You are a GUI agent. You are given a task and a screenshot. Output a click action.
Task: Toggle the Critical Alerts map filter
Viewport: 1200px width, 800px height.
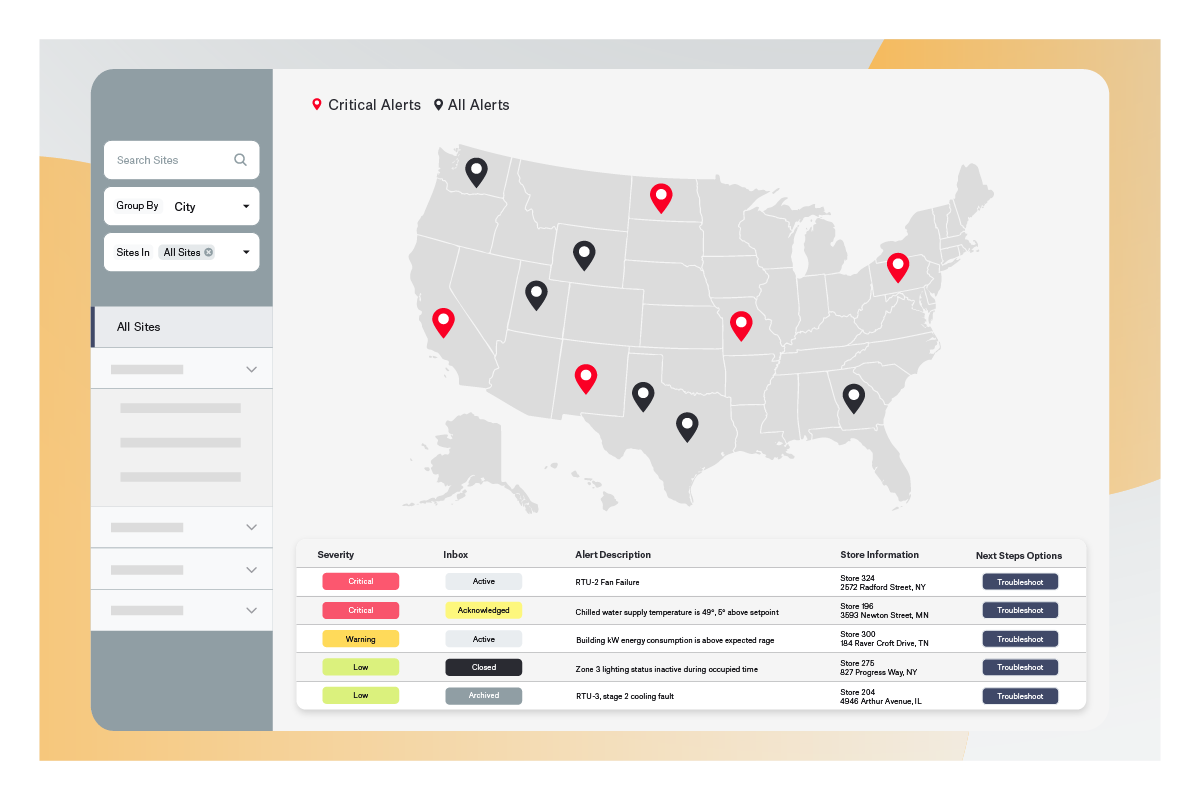click(x=366, y=104)
